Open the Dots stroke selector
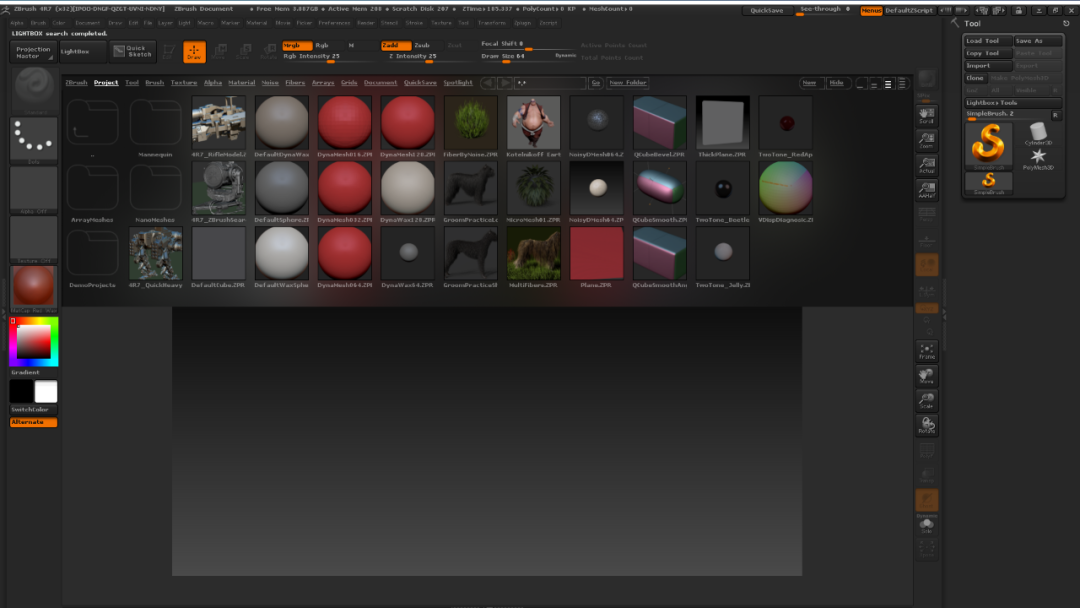Viewport: 1080px width, 608px height. click(x=34, y=140)
